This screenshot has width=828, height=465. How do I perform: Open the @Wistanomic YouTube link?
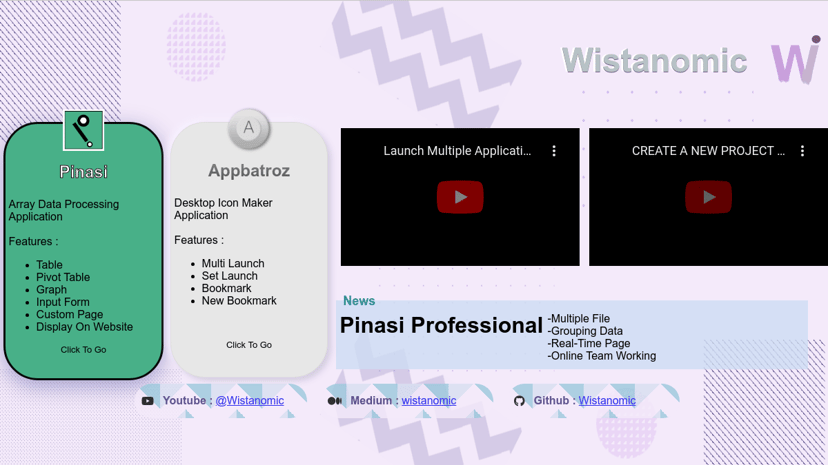click(249, 401)
